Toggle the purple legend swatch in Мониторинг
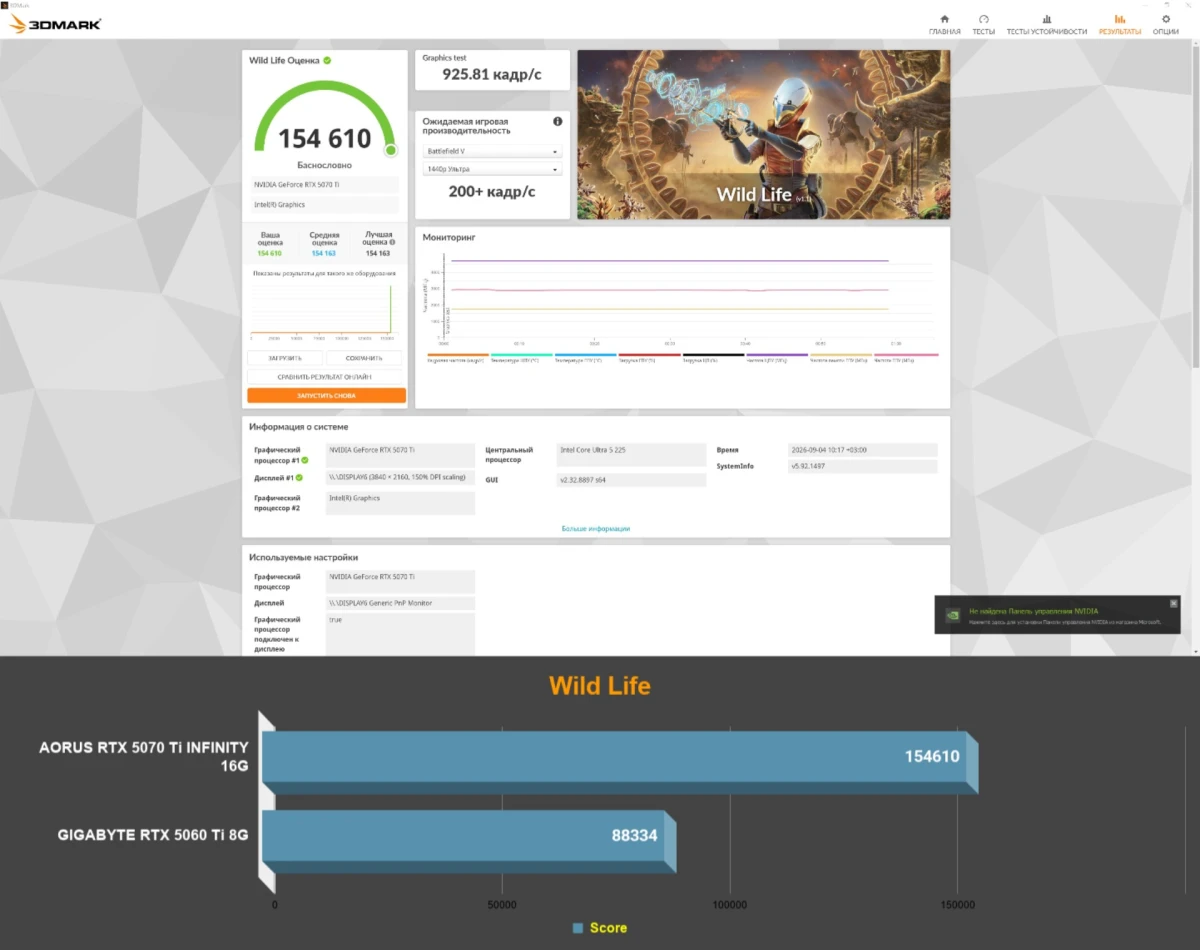This screenshot has height=950, width=1200. point(777,355)
